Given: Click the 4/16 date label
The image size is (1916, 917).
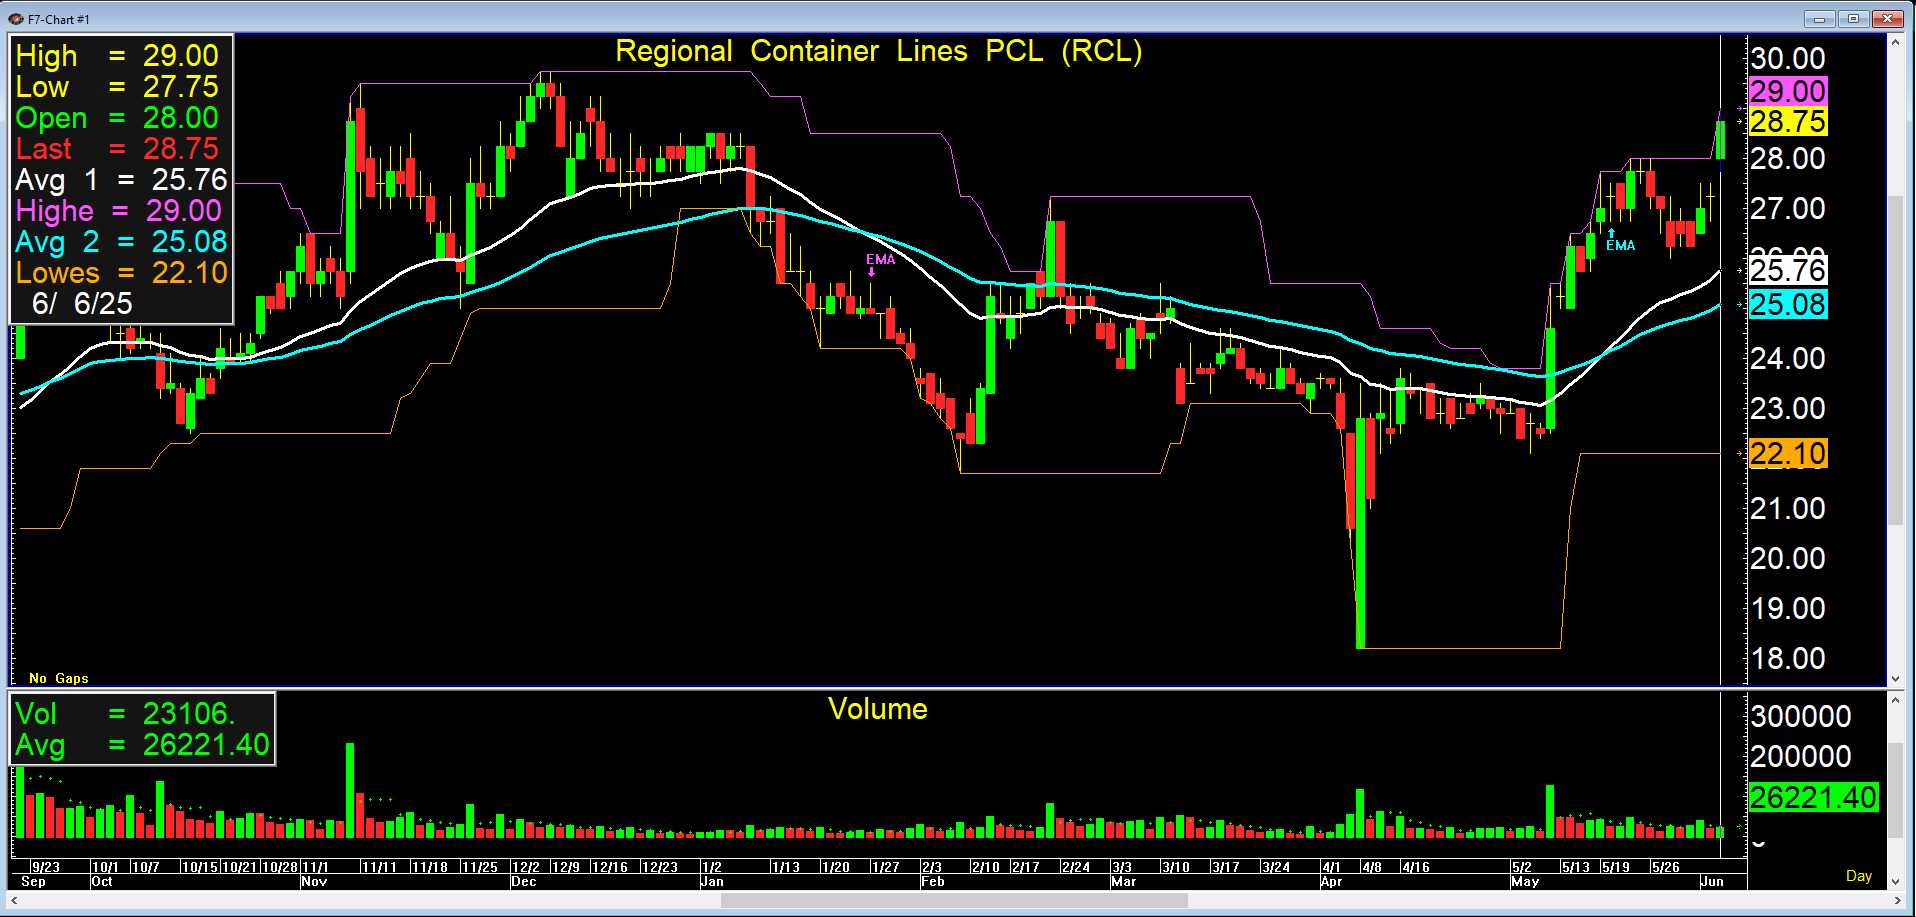Looking at the screenshot, I should [x=1416, y=867].
